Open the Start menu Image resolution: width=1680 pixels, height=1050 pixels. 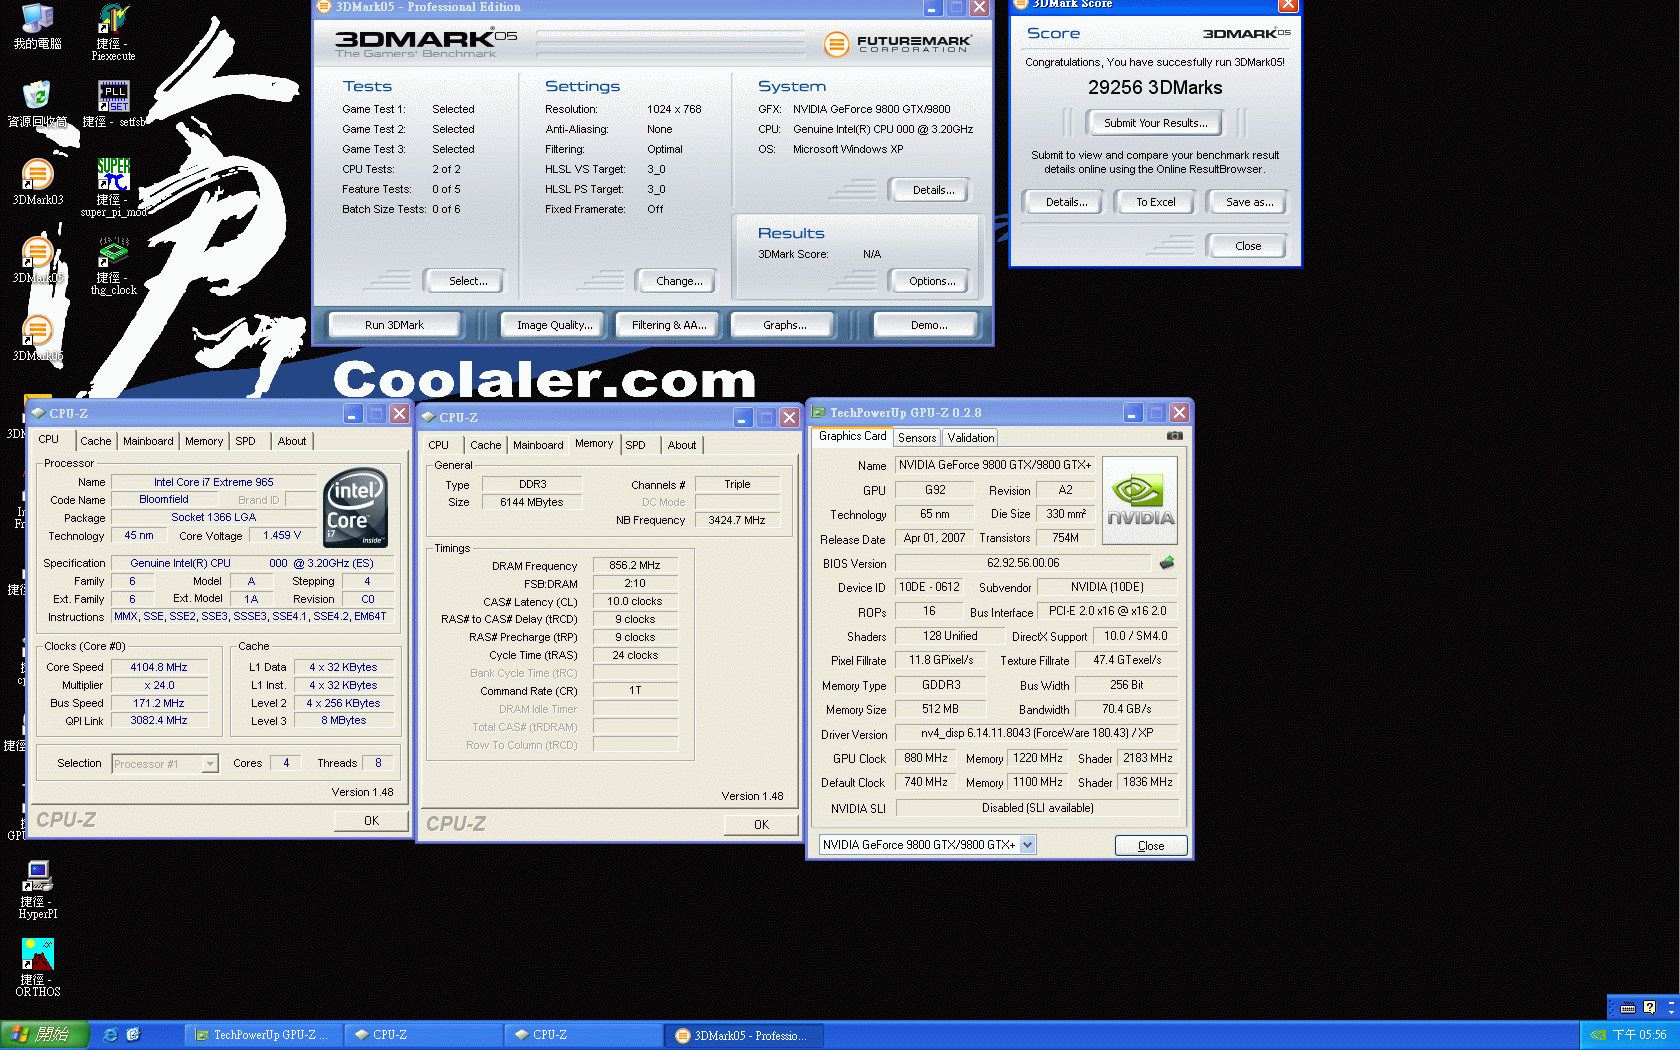pyautogui.click(x=45, y=1035)
